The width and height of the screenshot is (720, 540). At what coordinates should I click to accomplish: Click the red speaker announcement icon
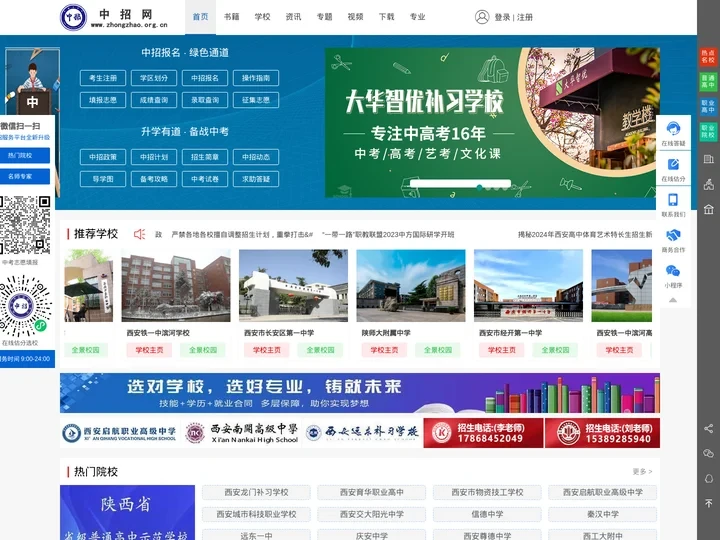pos(139,234)
